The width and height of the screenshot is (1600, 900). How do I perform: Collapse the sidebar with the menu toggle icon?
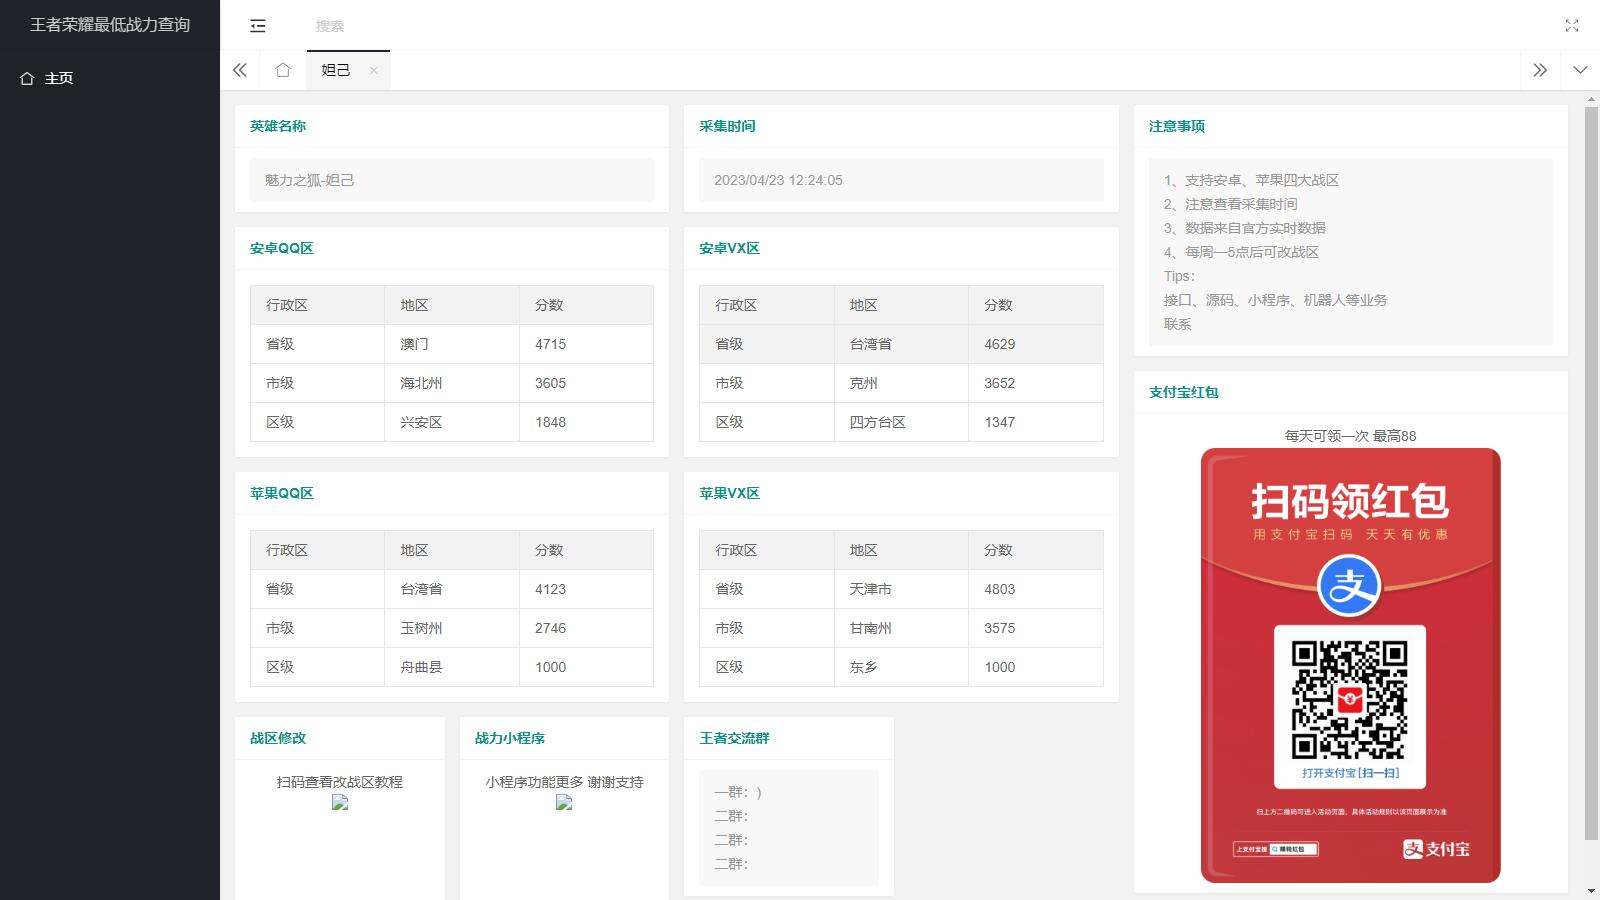[258, 25]
